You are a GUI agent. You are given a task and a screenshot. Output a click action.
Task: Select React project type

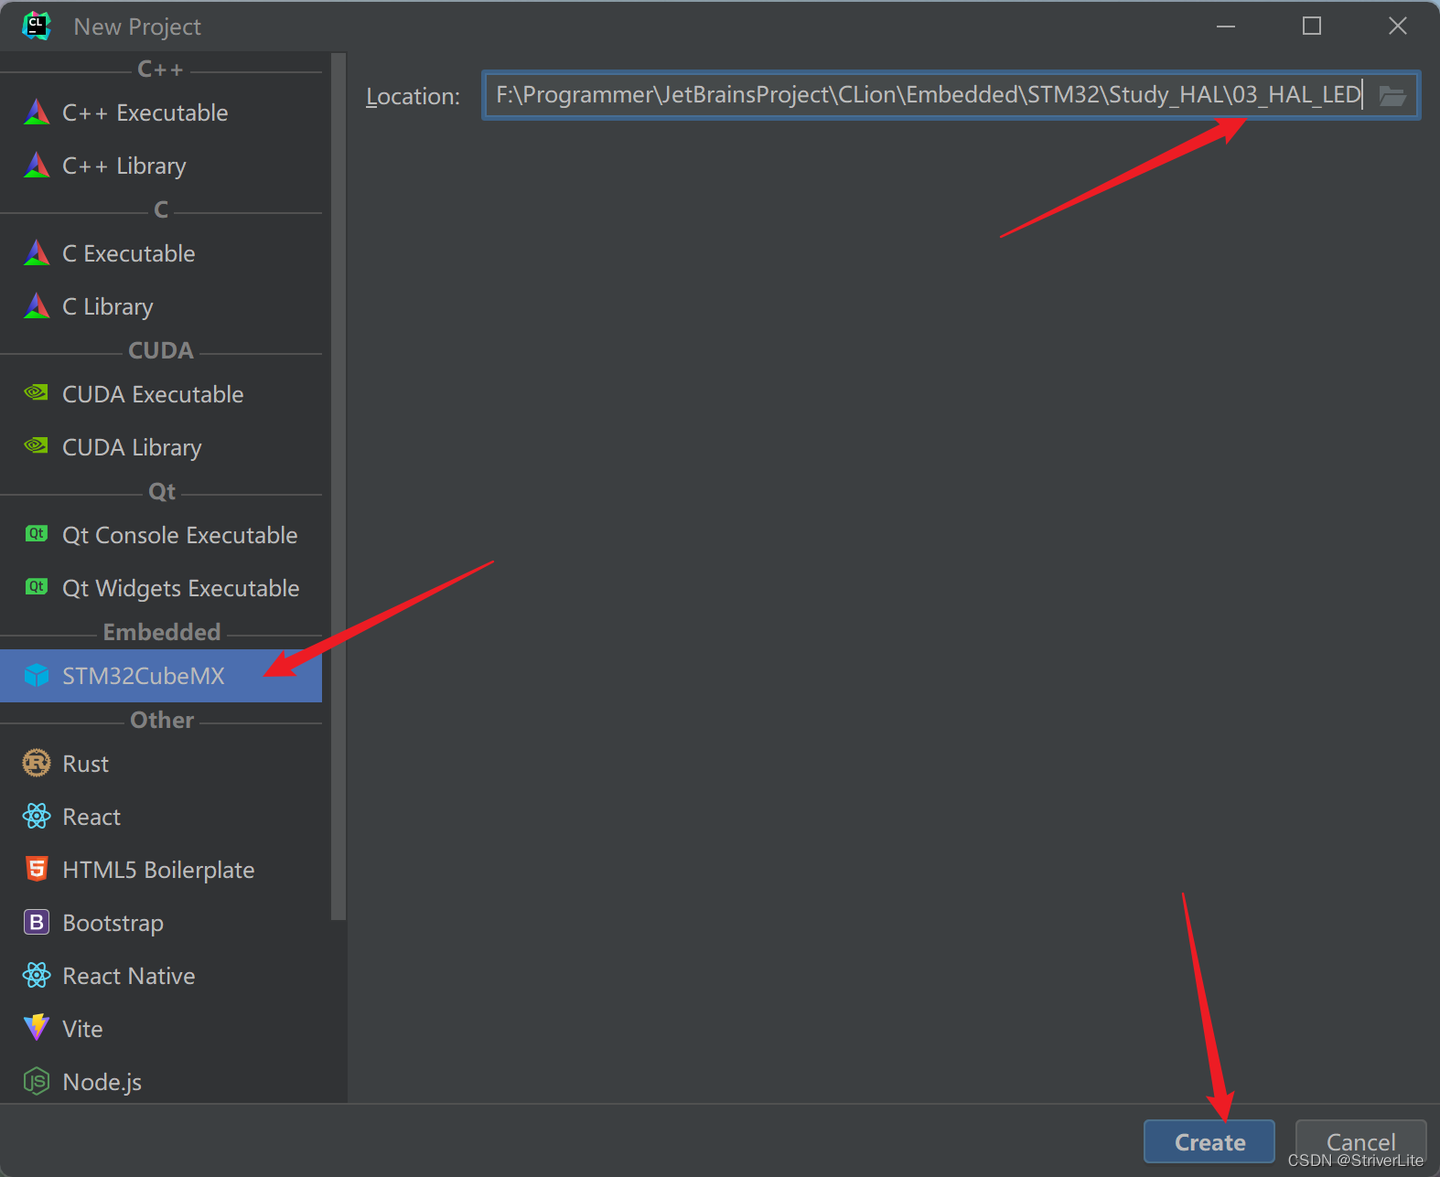161,816
